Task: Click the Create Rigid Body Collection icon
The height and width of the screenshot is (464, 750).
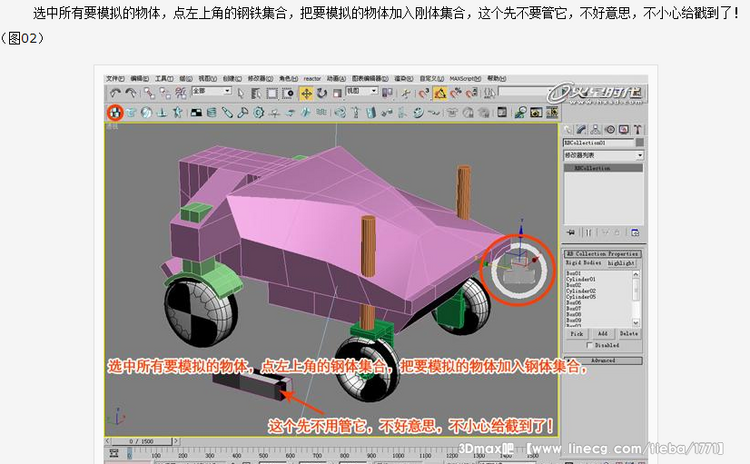Action: [115, 113]
